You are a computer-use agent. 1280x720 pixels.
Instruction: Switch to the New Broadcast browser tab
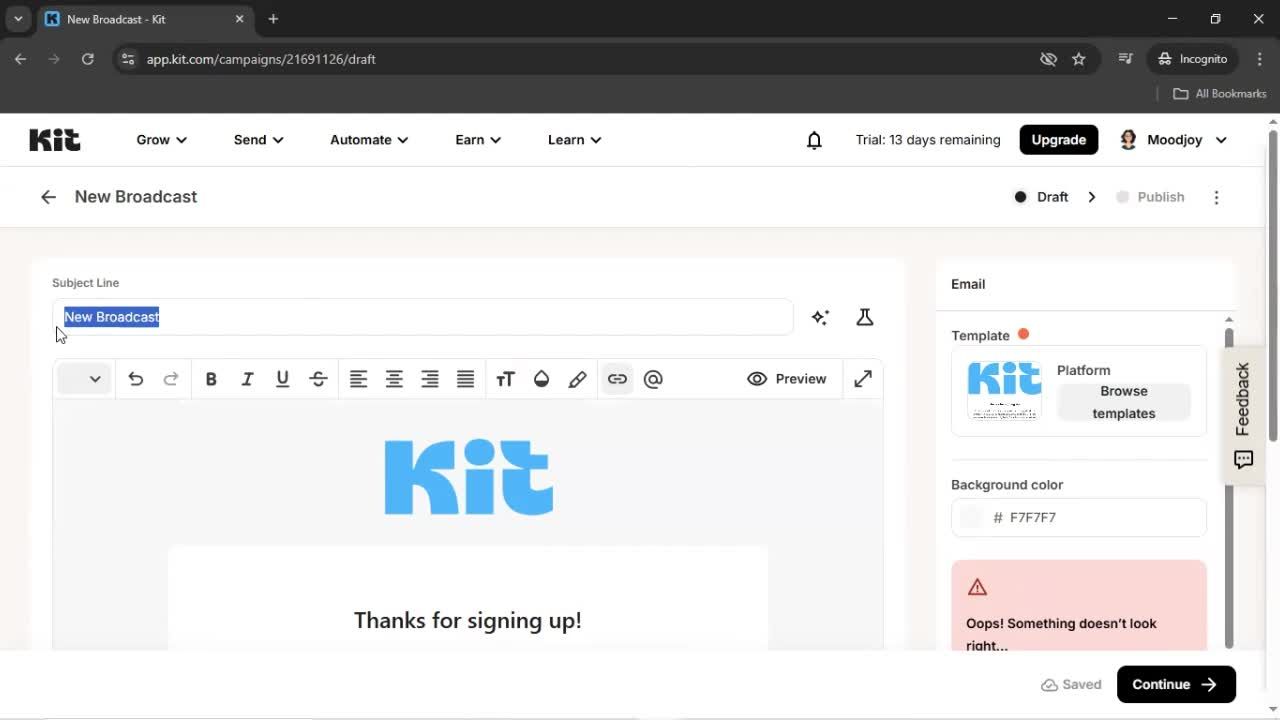130,19
